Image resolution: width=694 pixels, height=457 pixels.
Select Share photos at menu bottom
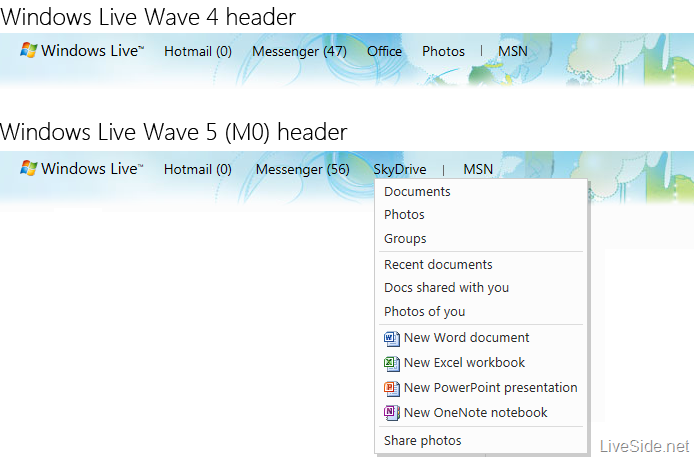pos(423,441)
